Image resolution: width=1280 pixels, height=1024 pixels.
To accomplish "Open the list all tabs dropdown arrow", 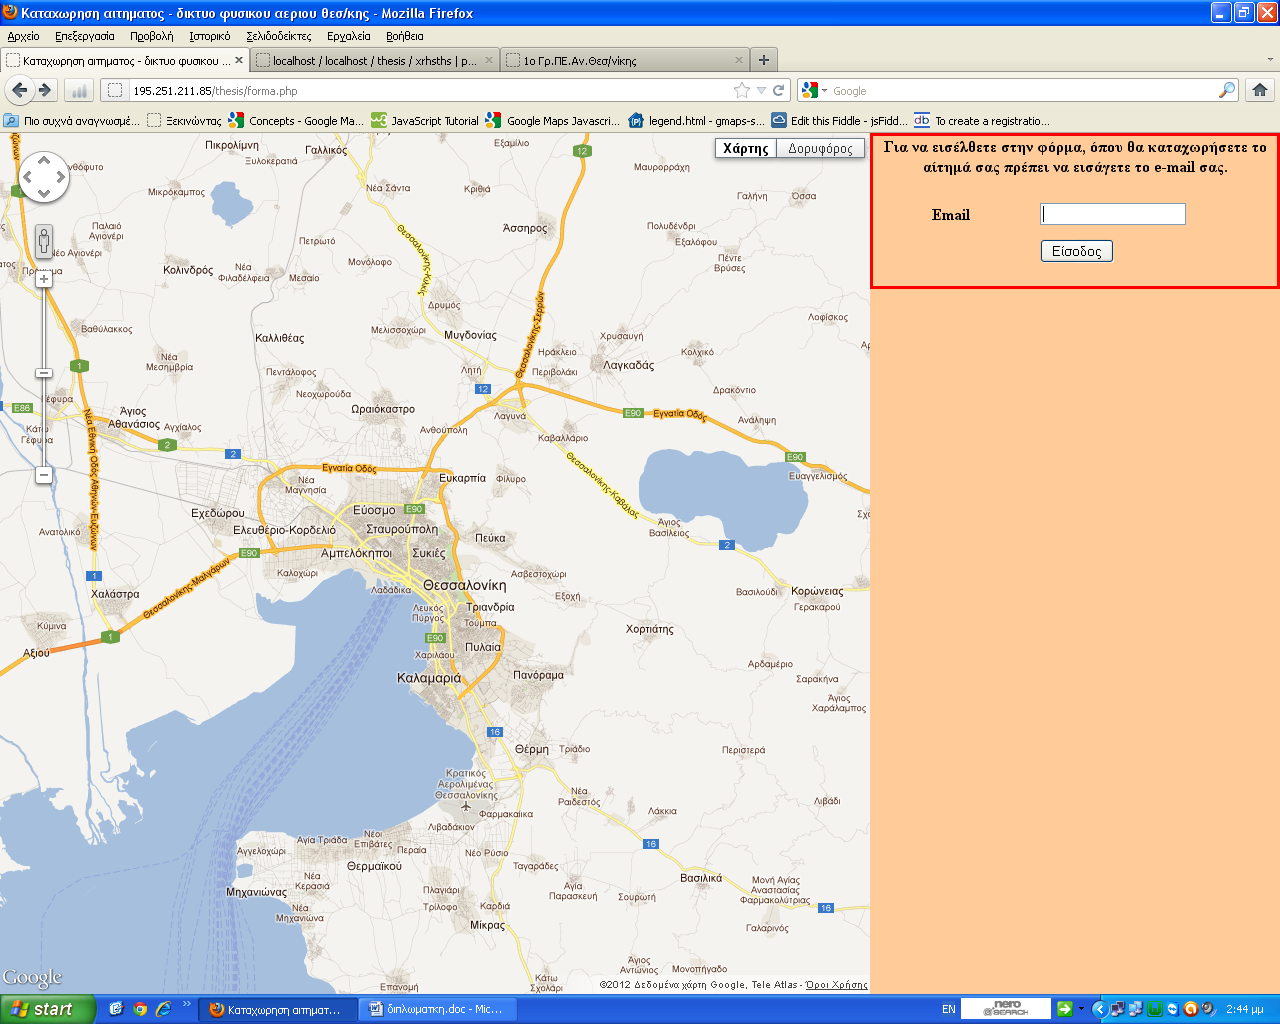I will click(1271, 60).
